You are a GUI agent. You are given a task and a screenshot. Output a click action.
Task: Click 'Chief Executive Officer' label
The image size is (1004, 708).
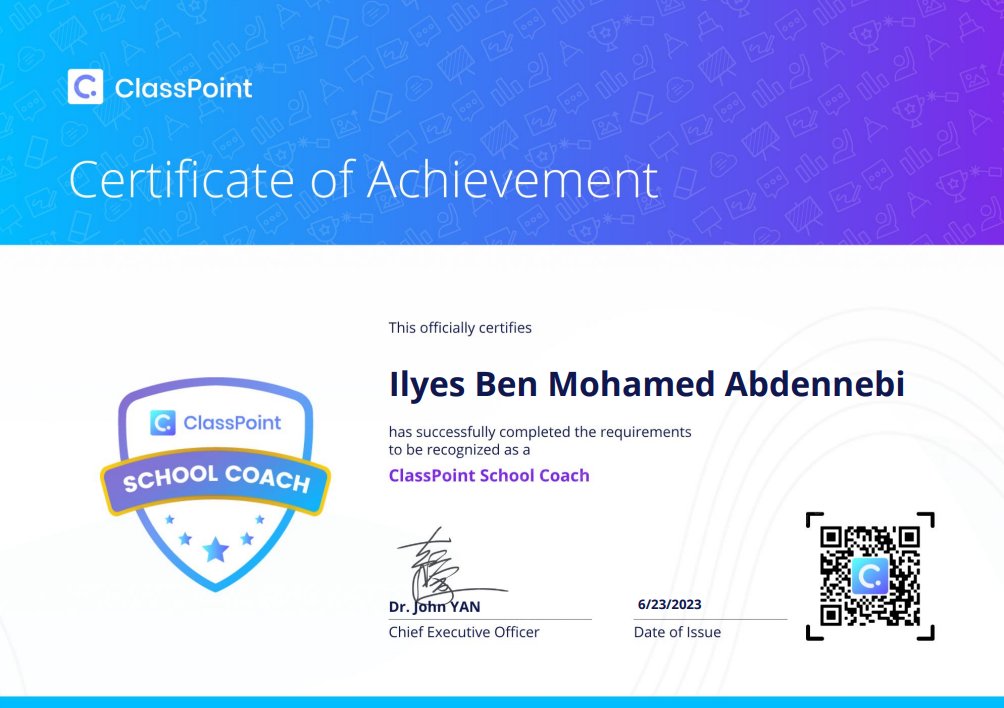(464, 632)
